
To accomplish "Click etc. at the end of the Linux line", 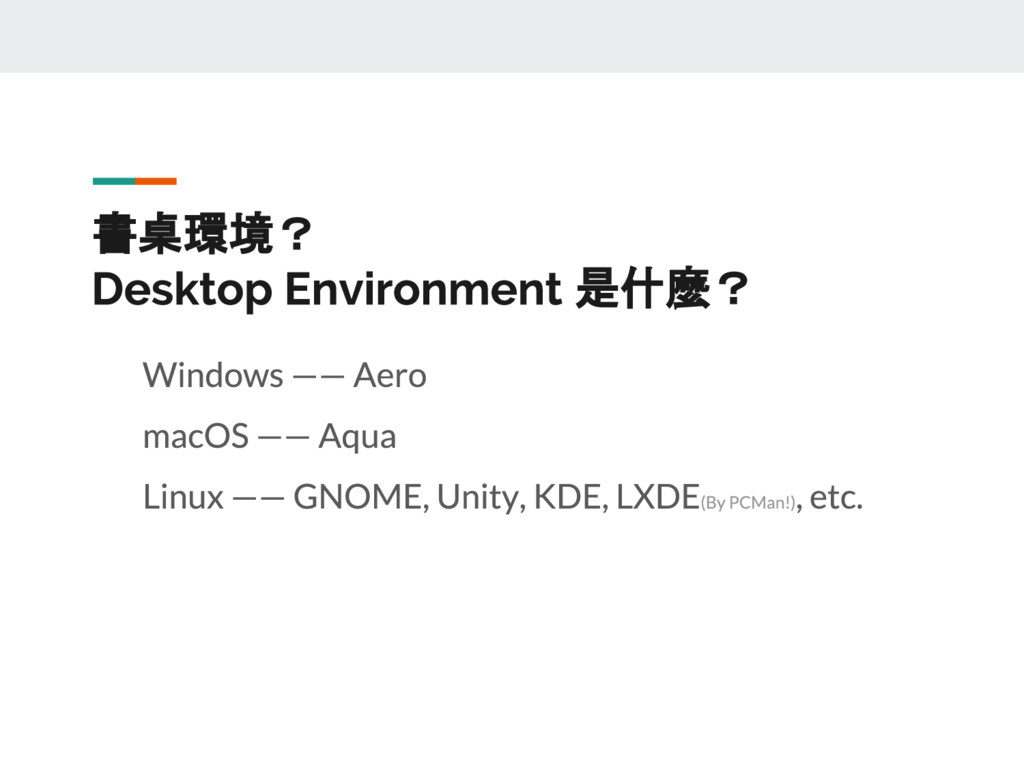I will click(x=835, y=497).
